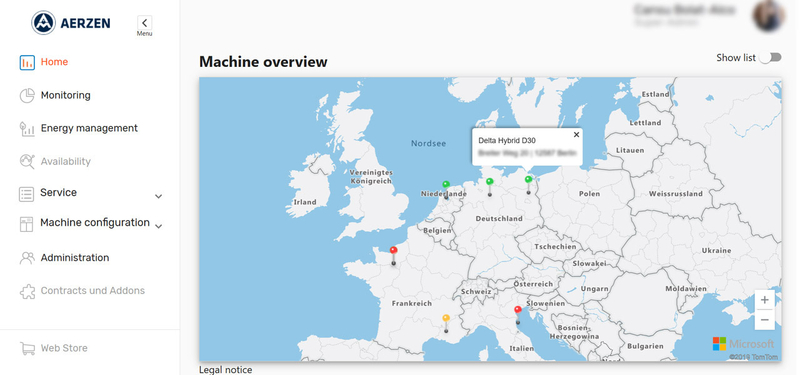Click the Nordsee label on the map
The width and height of the screenshot is (800, 375).
pyautogui.click(x=429, y=144)
